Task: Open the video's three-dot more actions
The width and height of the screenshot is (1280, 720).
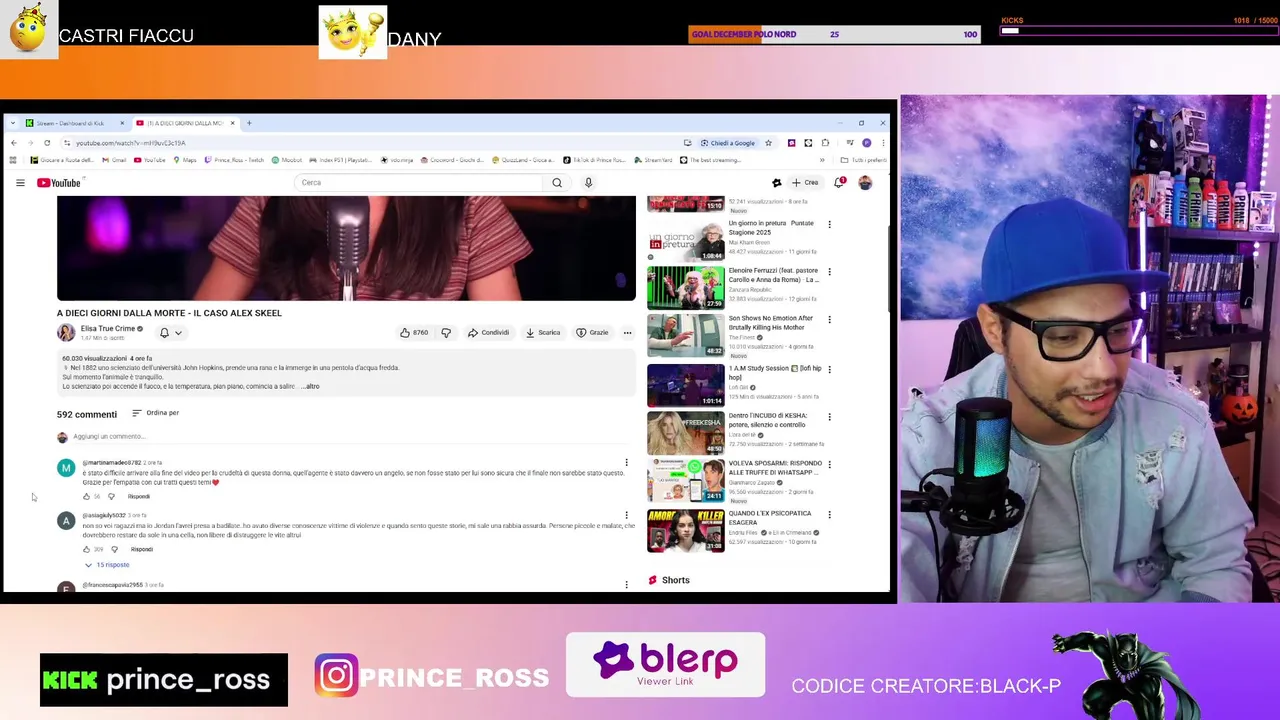Action: [627, 333]
